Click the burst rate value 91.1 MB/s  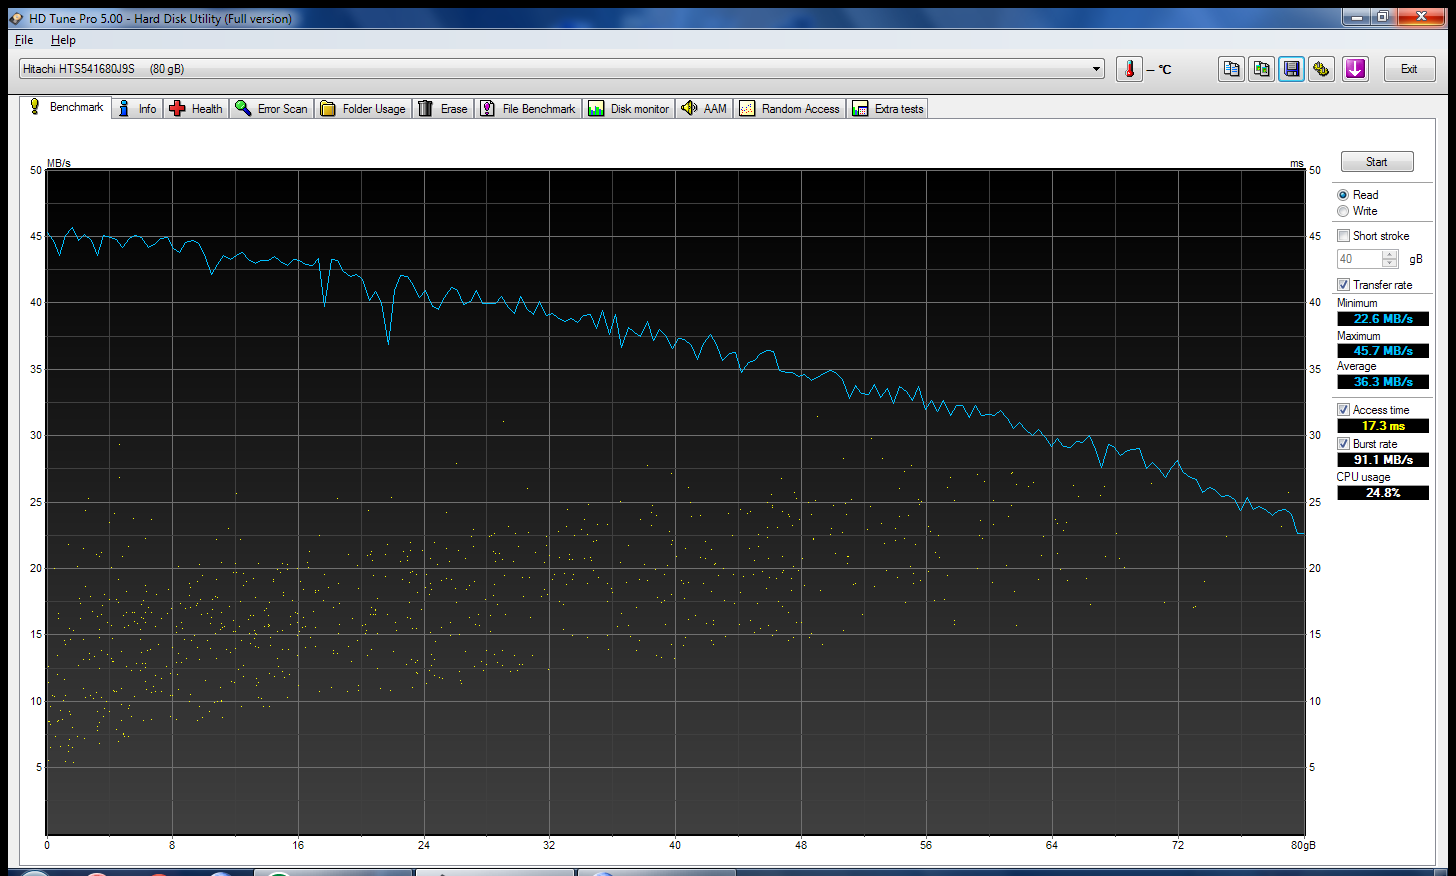(1383, 460)
